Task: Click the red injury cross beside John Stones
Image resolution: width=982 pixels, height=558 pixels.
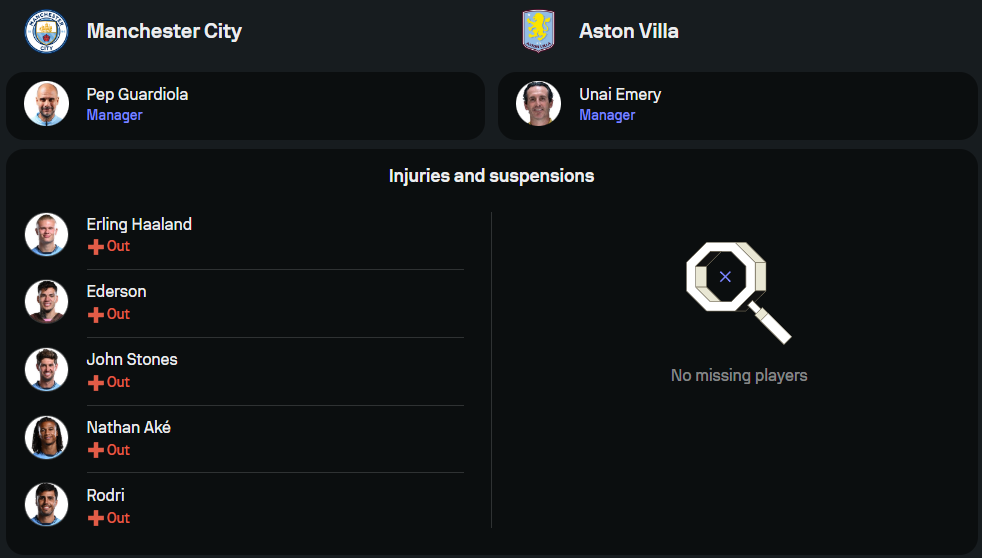Action: pyautogui.click(x=96, y=382)
